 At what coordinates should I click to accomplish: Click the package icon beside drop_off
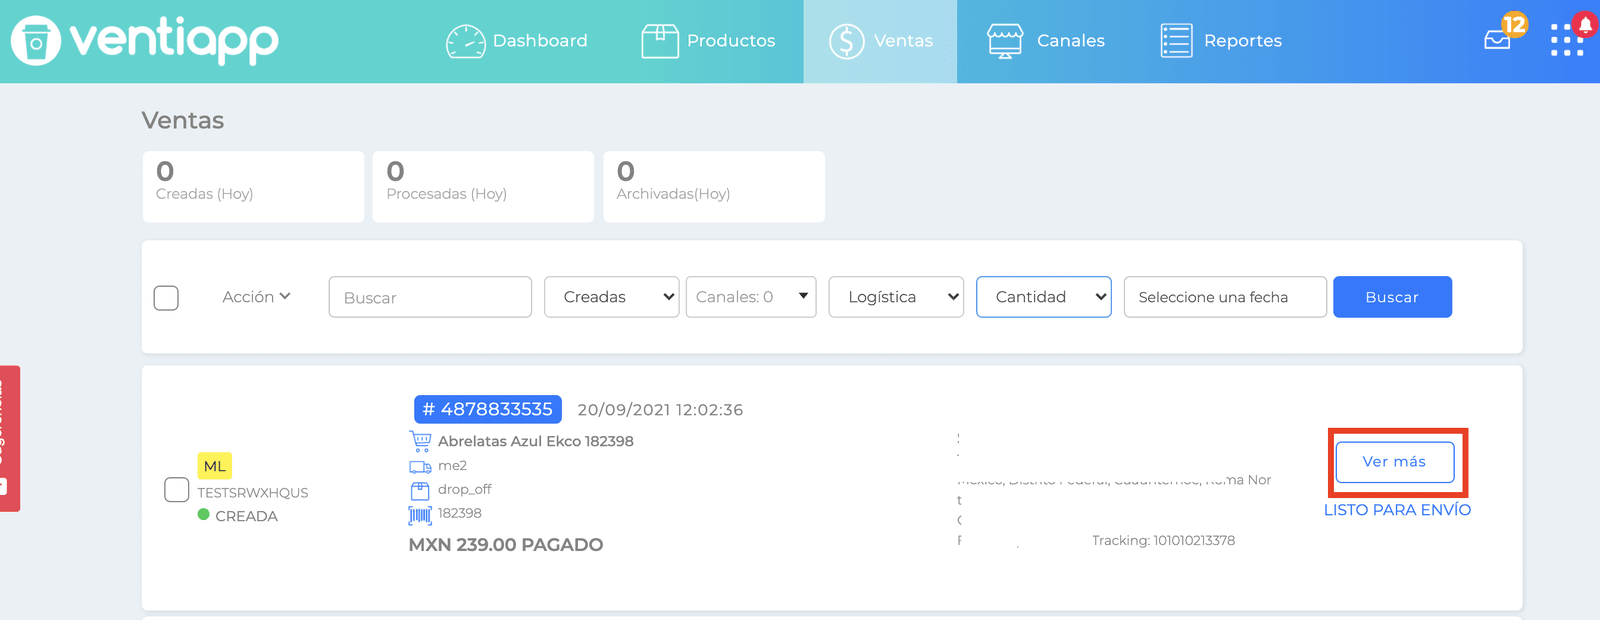(420, 490)
